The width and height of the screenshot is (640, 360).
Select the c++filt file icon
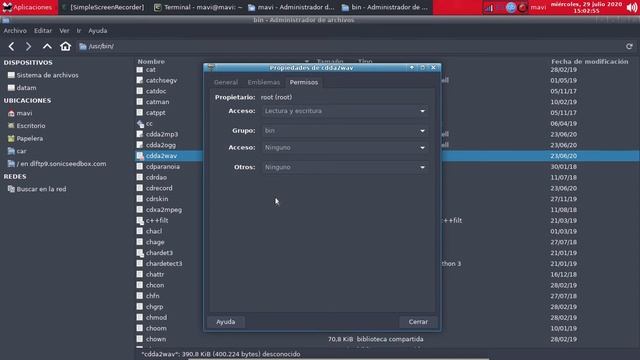coord(140,220)
